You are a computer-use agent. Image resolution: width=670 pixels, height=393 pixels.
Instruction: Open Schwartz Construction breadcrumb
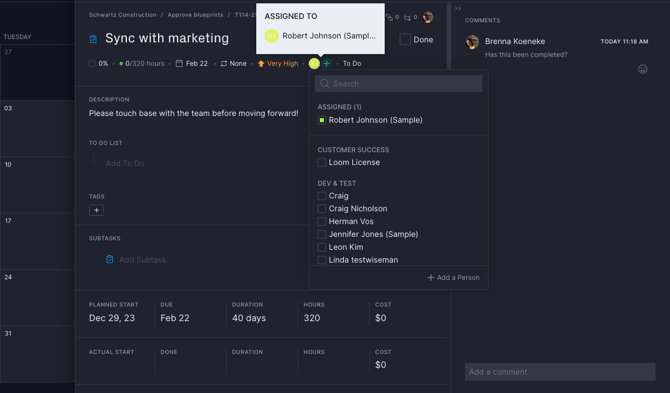pyautogui.click(x=122, y=15)
